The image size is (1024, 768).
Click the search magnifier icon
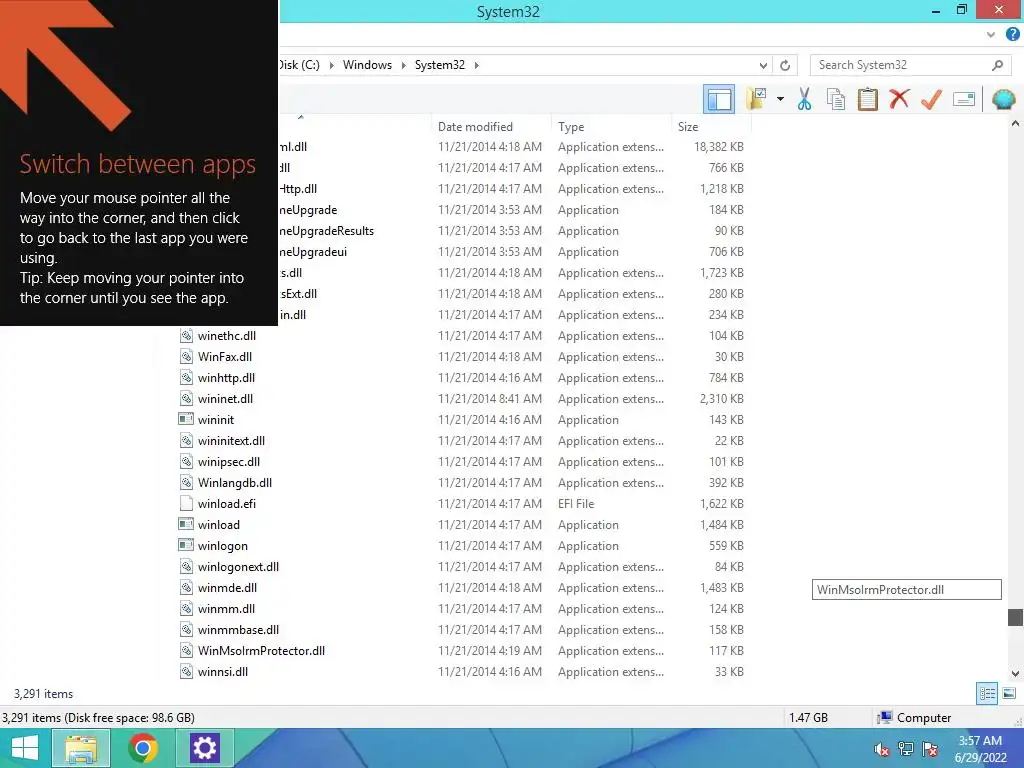pyautogui.click(x=997, y=65)
